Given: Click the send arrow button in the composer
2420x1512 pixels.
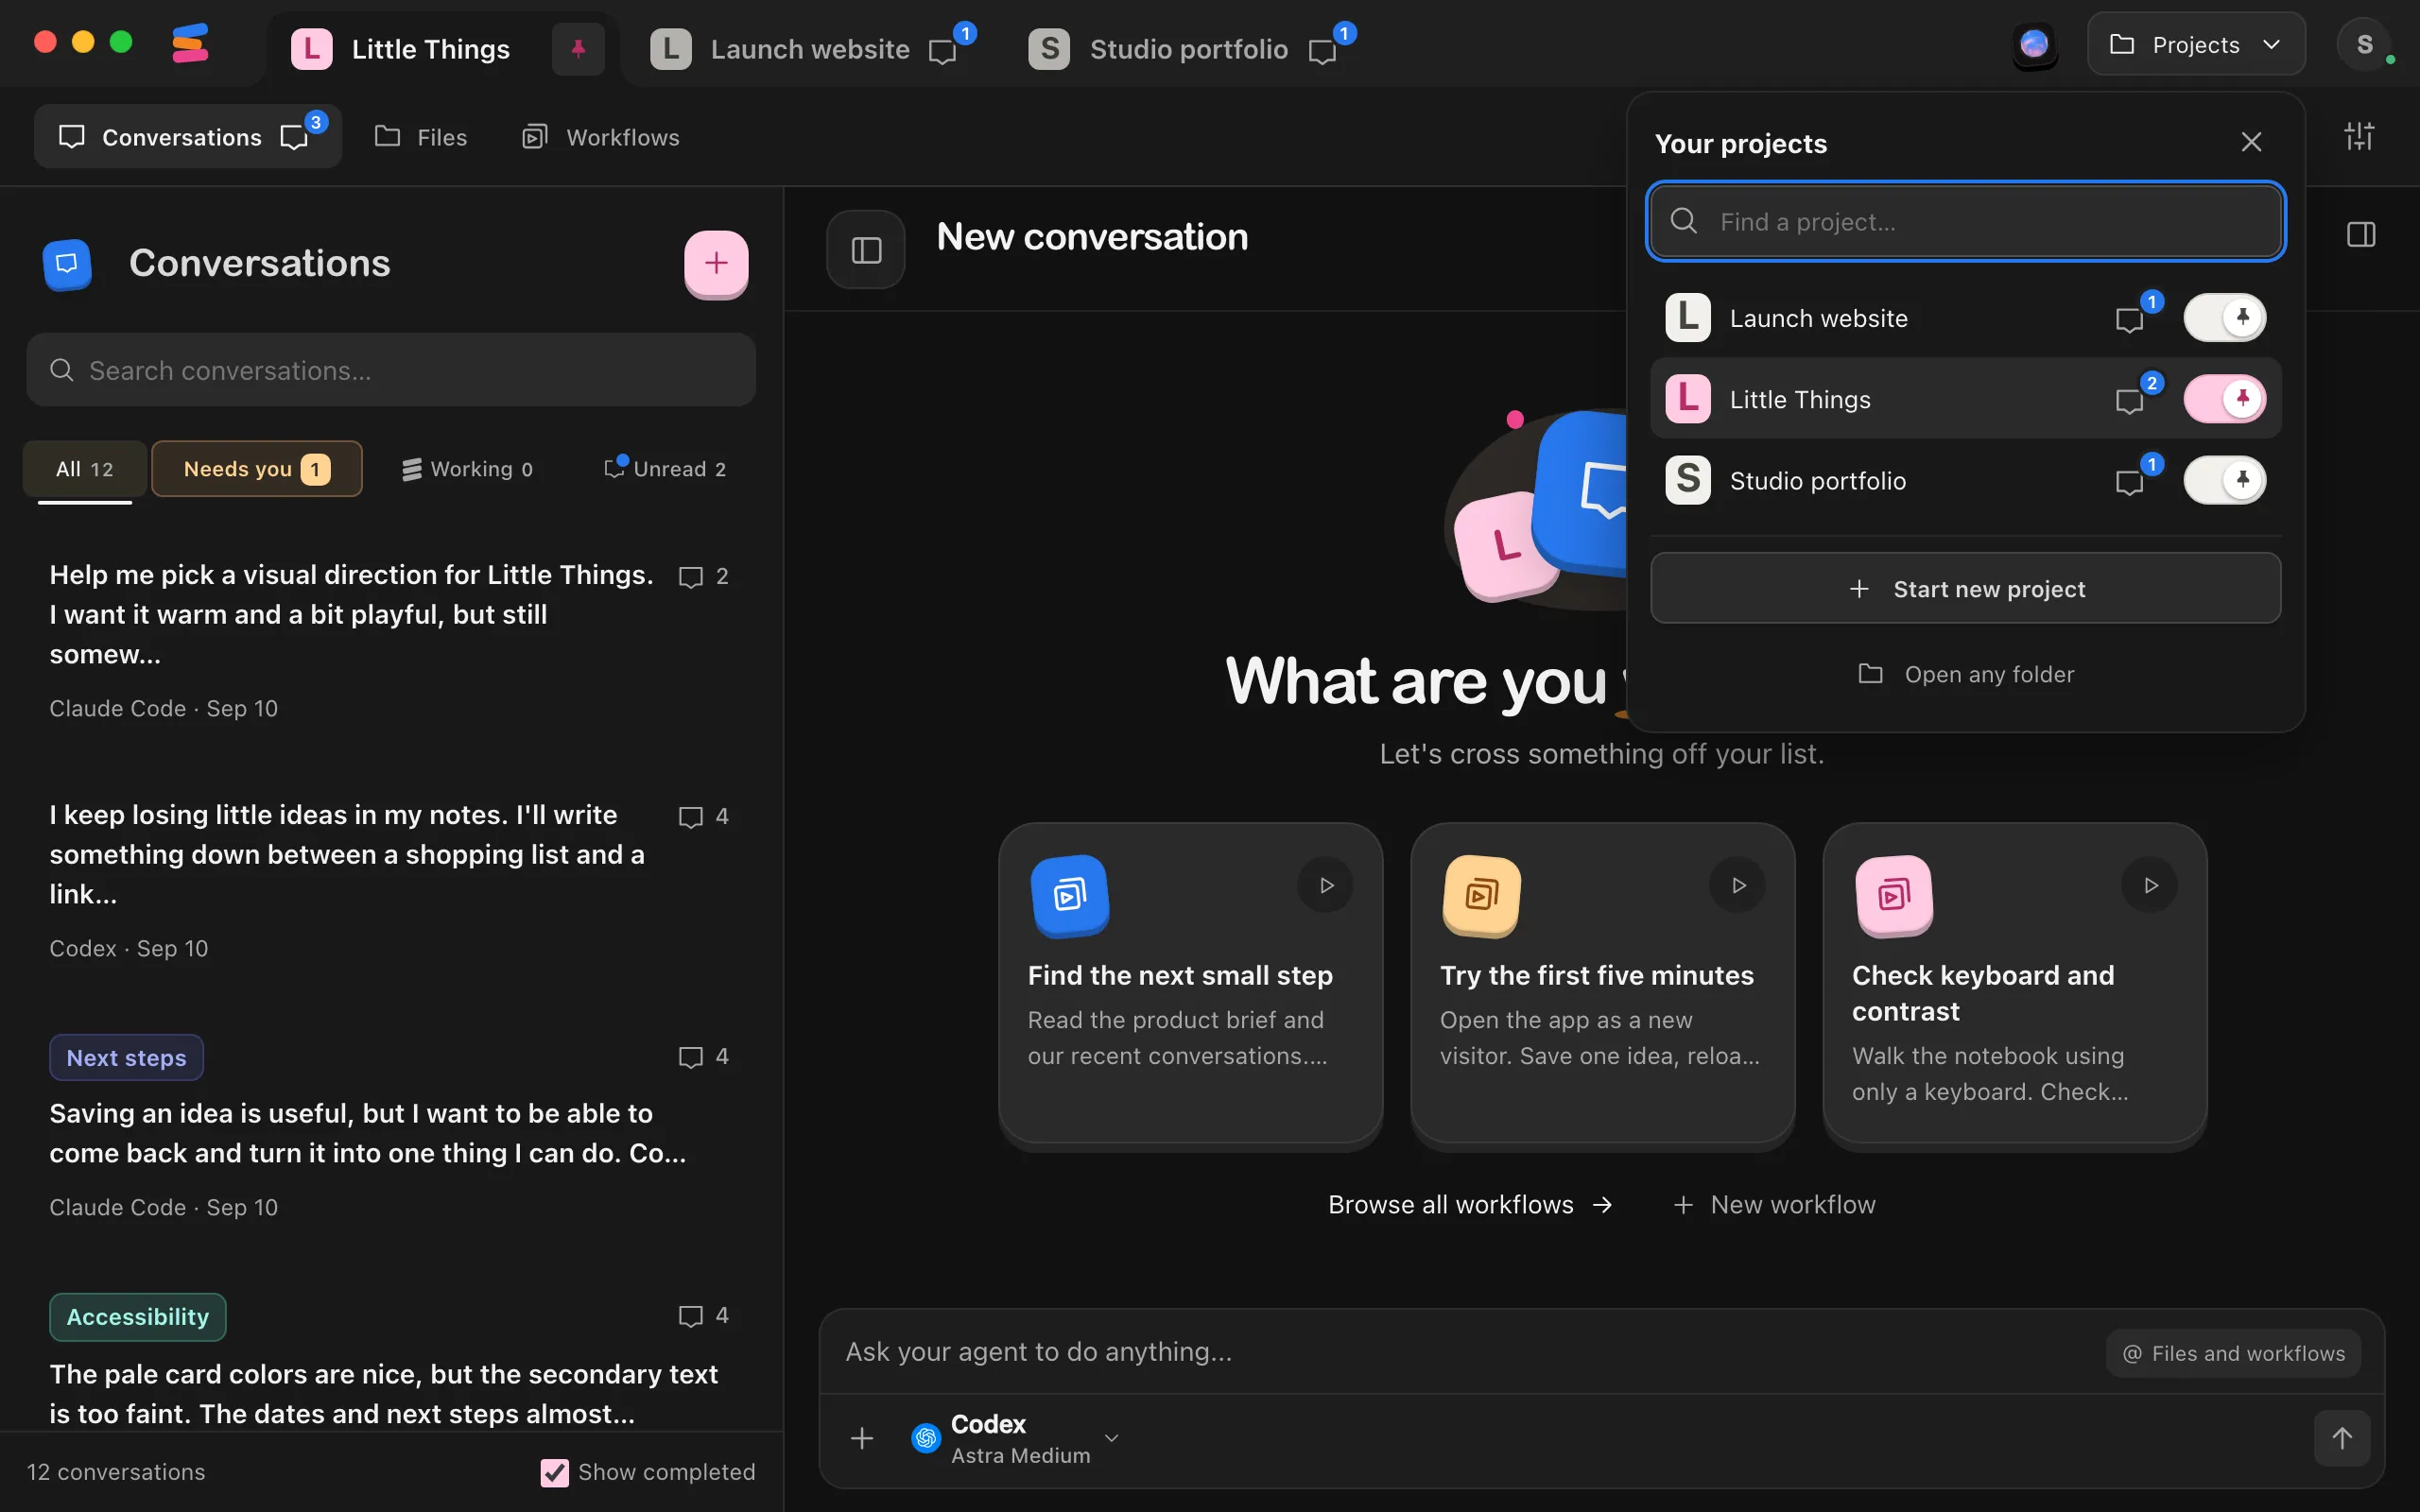Looking at the screenshot, I should (x=2342, y=1438).
